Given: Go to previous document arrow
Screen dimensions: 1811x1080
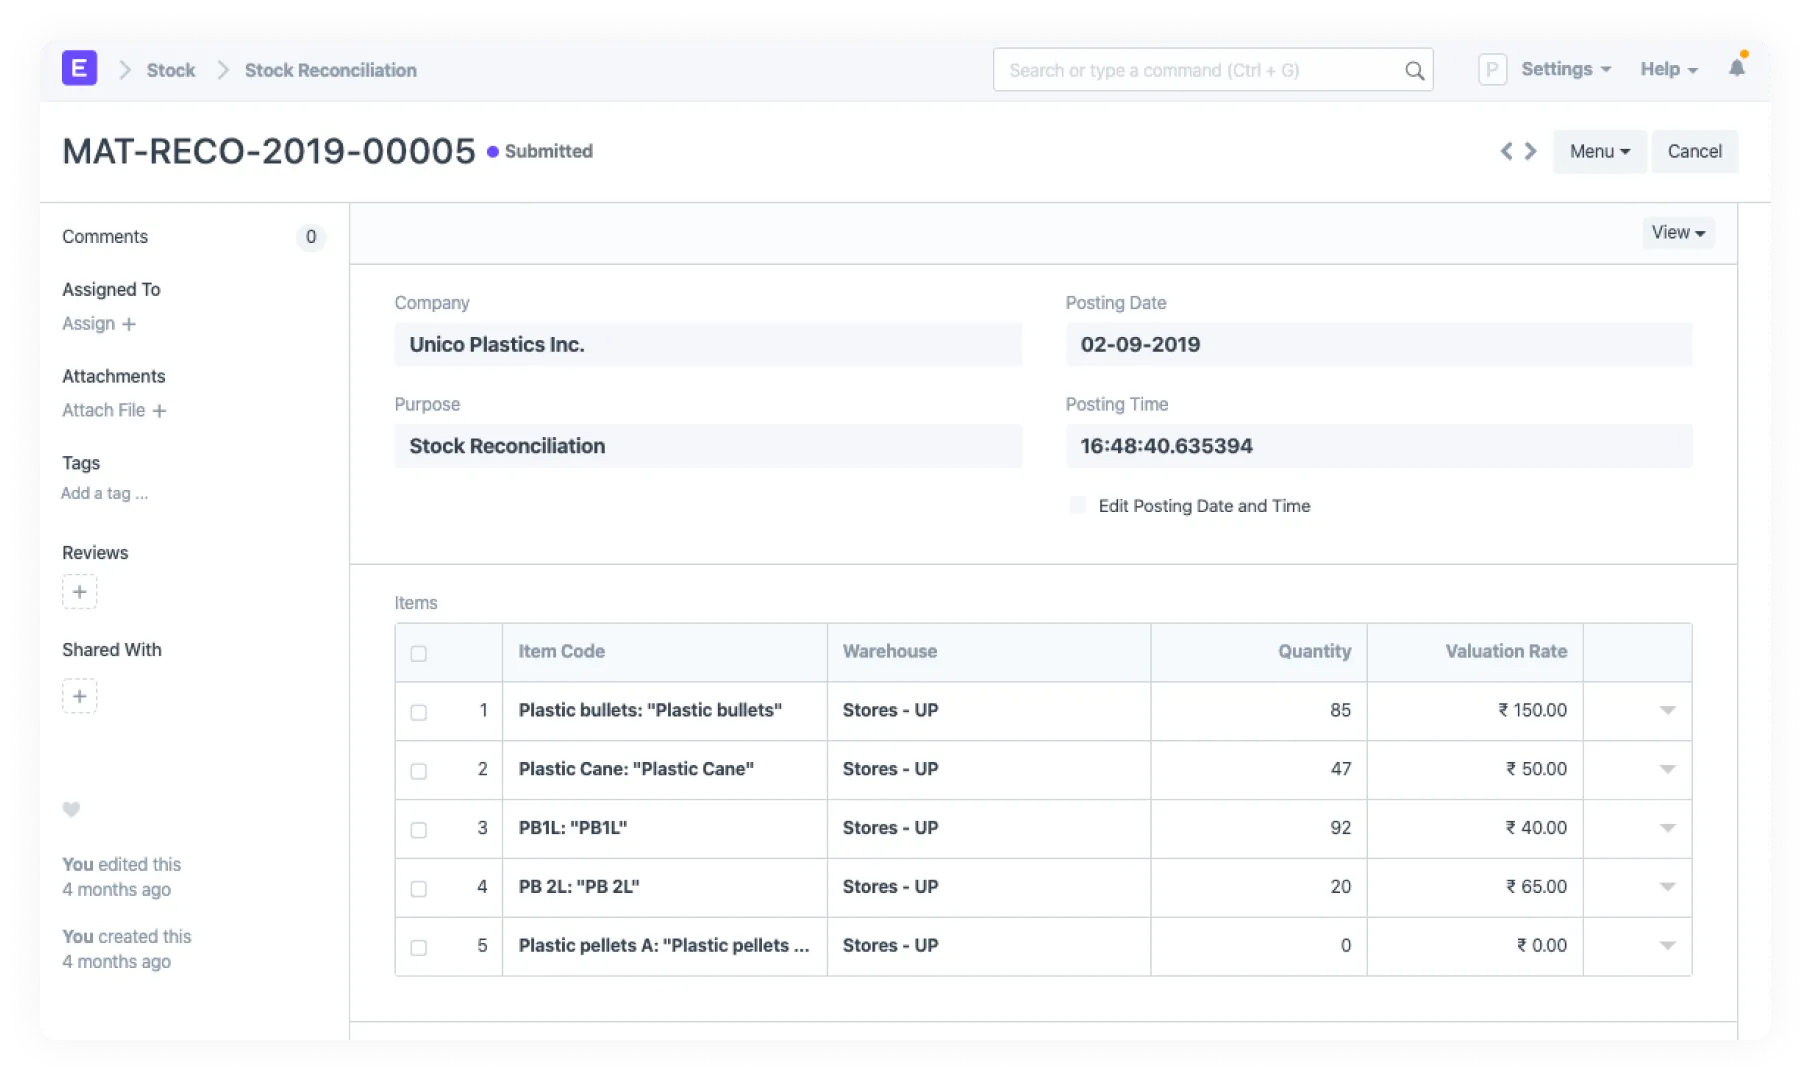Looking at the screenshot, I should tap(1506, 151).
